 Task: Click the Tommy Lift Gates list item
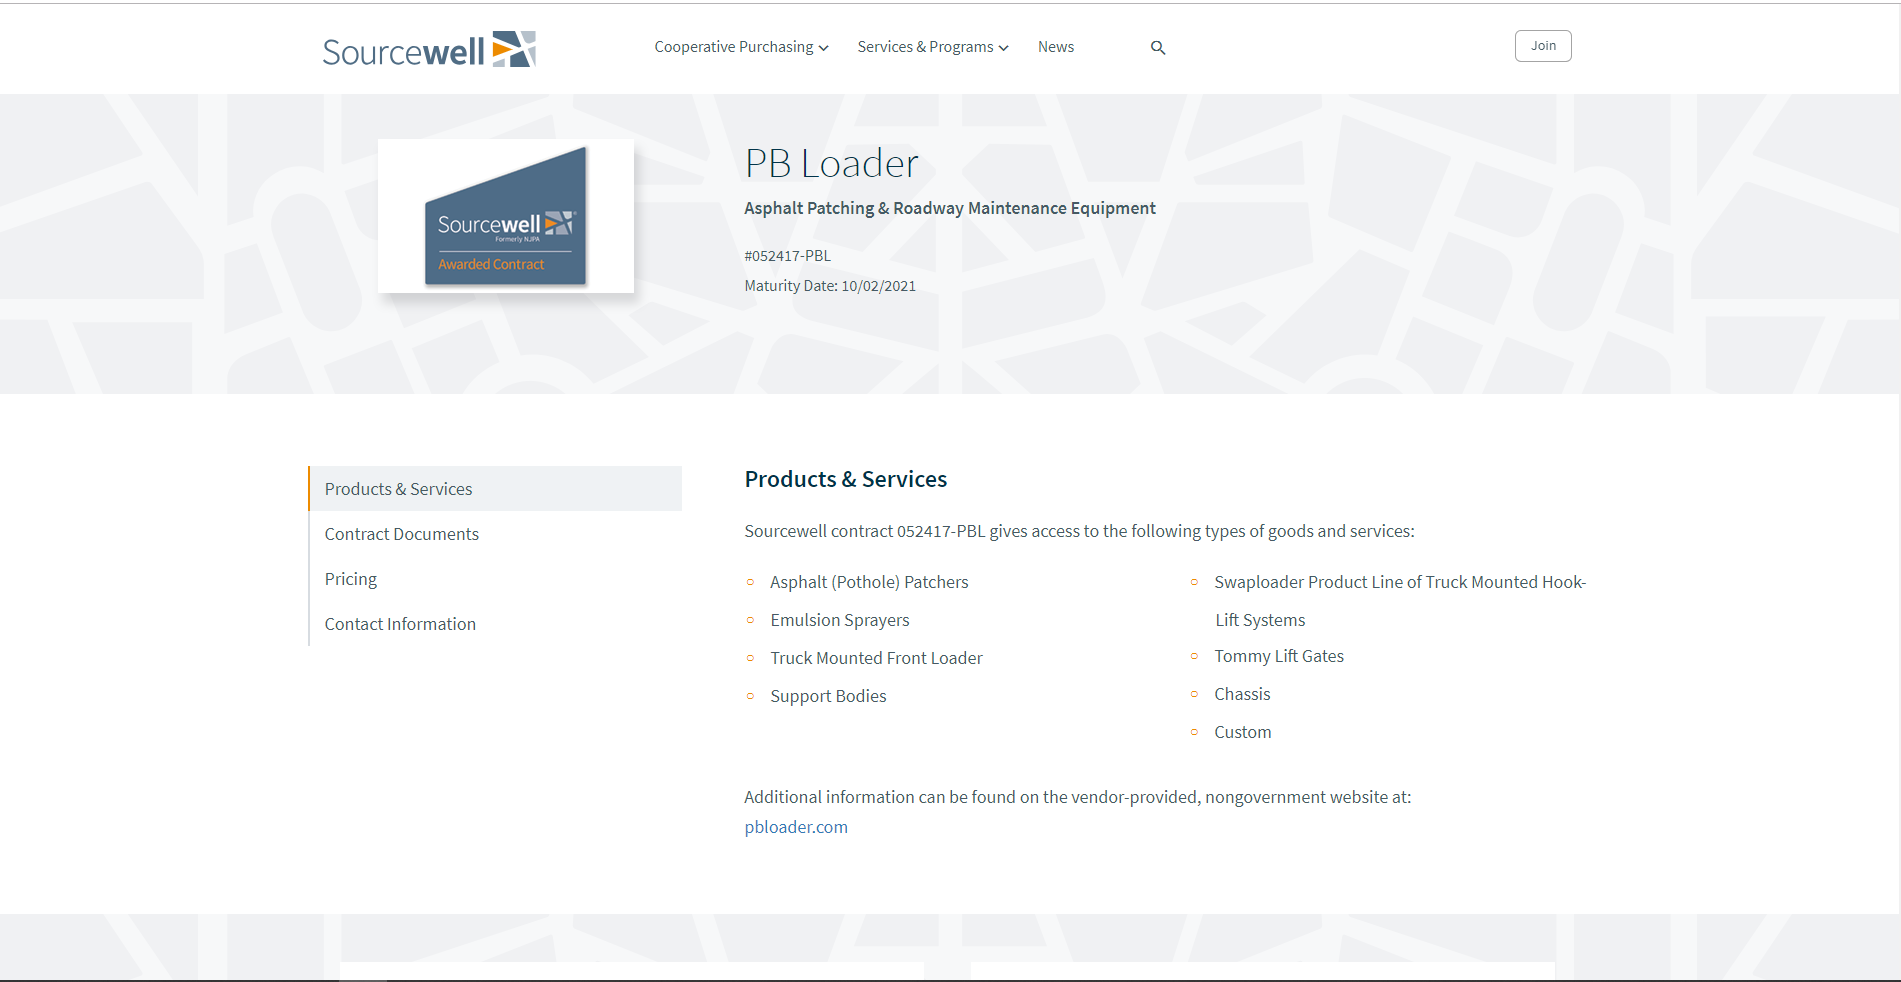tap(1278, 656)
